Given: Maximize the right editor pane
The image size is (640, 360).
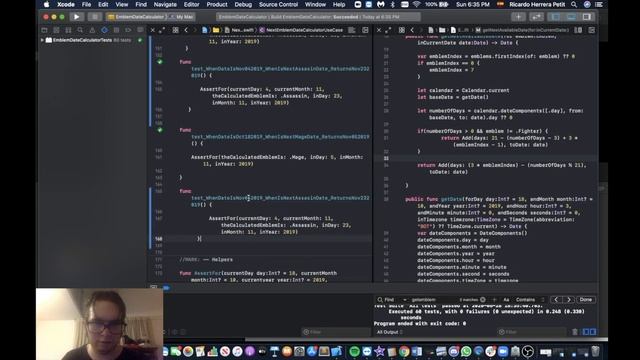Looking at the screenshot, I should click(388, 30).
